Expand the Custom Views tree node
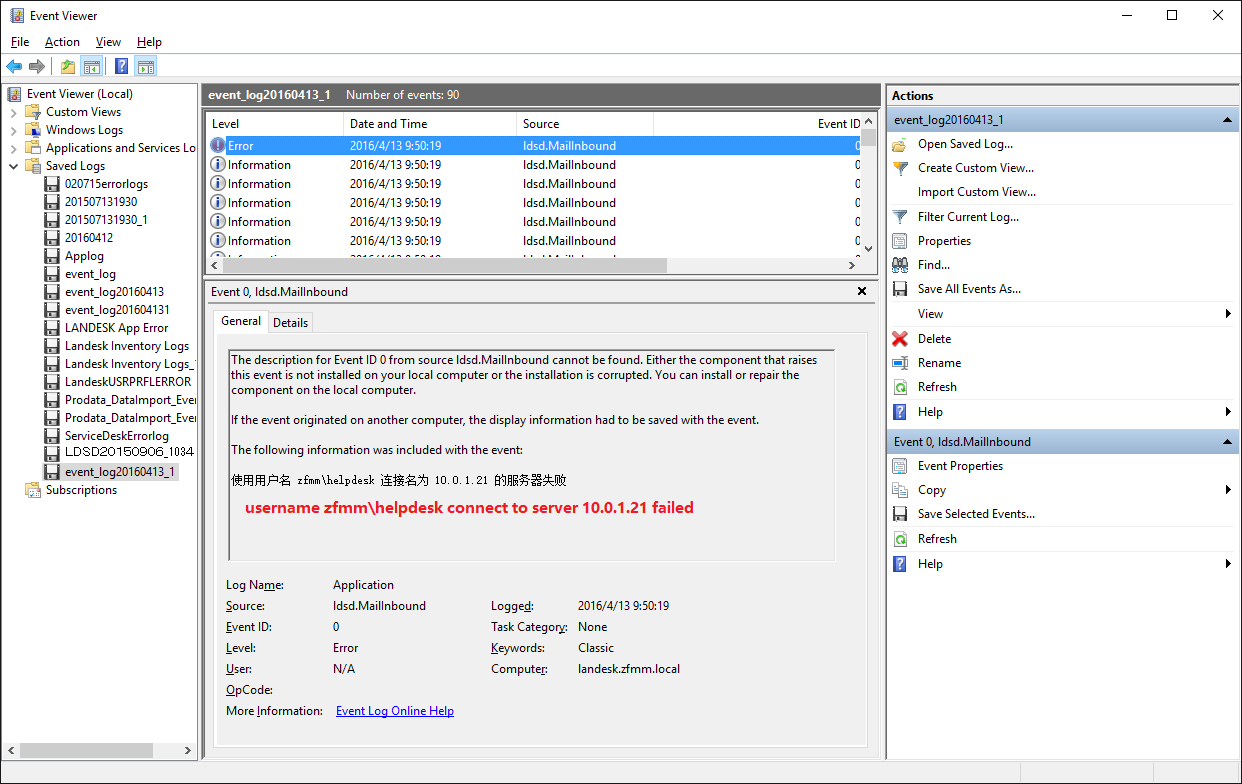Screen dimensions: 1242x784 click(x=14, y=112)
